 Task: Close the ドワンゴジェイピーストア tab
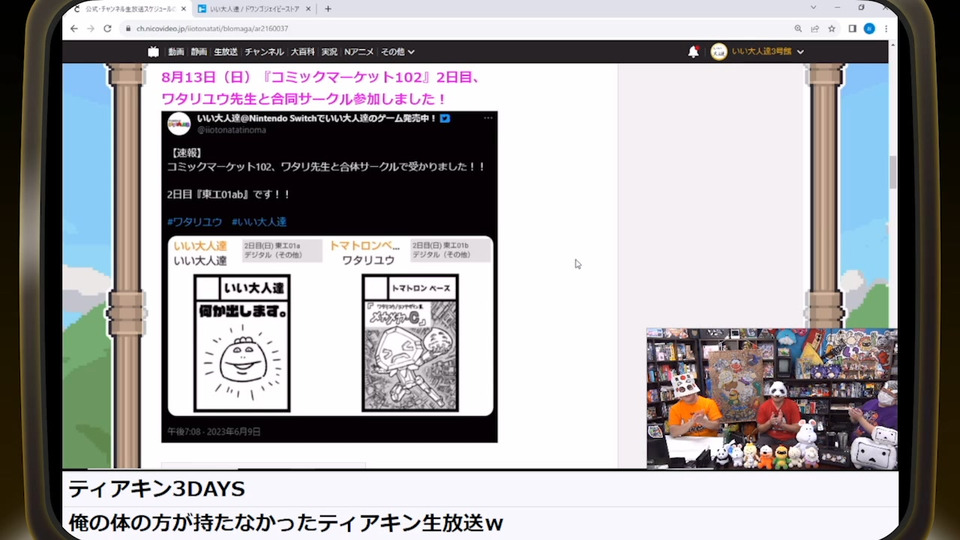tap(308, 9)
